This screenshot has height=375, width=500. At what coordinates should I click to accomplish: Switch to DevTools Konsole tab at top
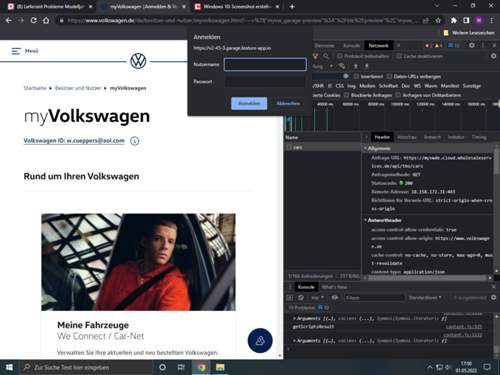pyautogui.click(x=352, y=46)
